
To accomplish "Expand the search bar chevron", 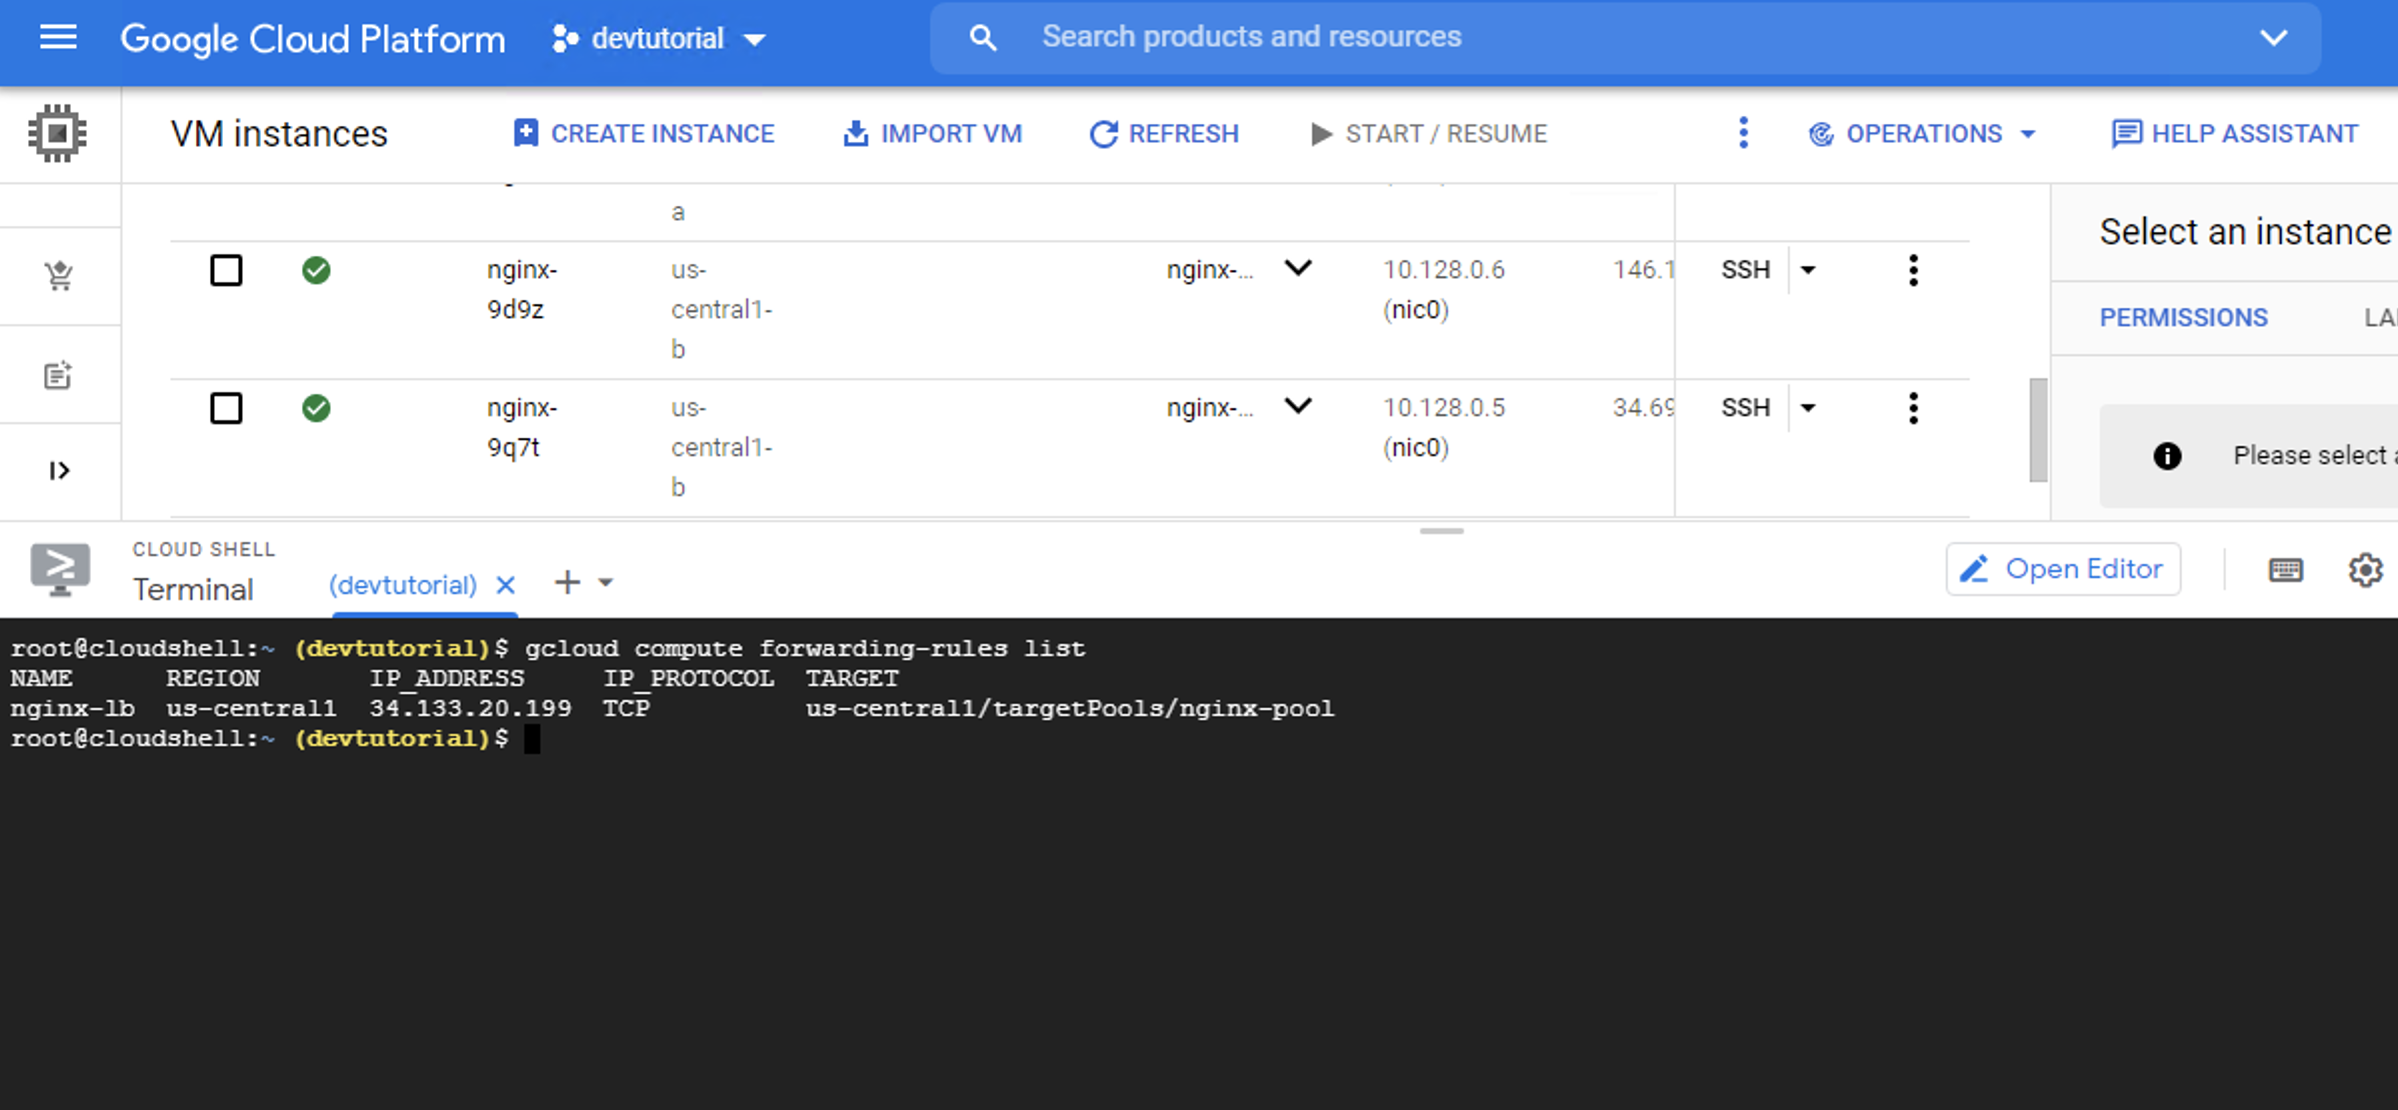I will pyautogui.click(x=2273, y=38).
